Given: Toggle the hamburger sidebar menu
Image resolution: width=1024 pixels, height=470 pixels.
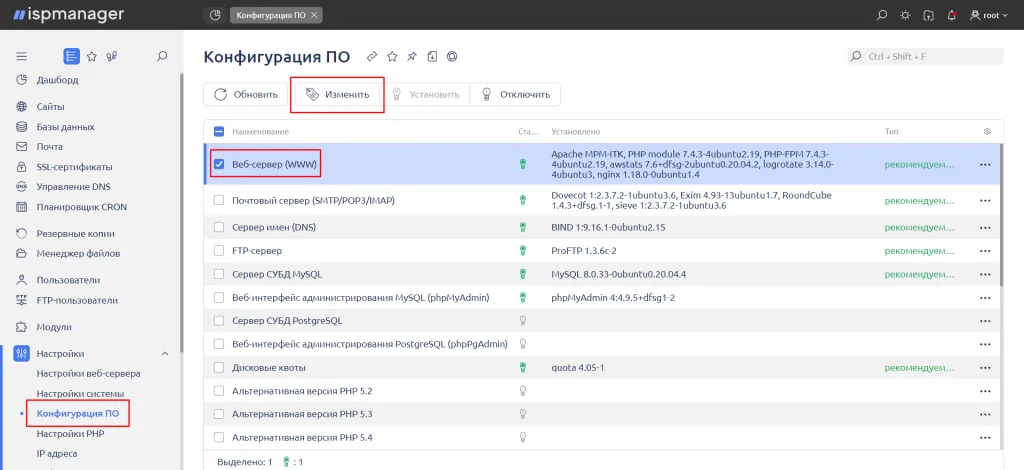Looking at the screenshot, I should tap(22, 56).
